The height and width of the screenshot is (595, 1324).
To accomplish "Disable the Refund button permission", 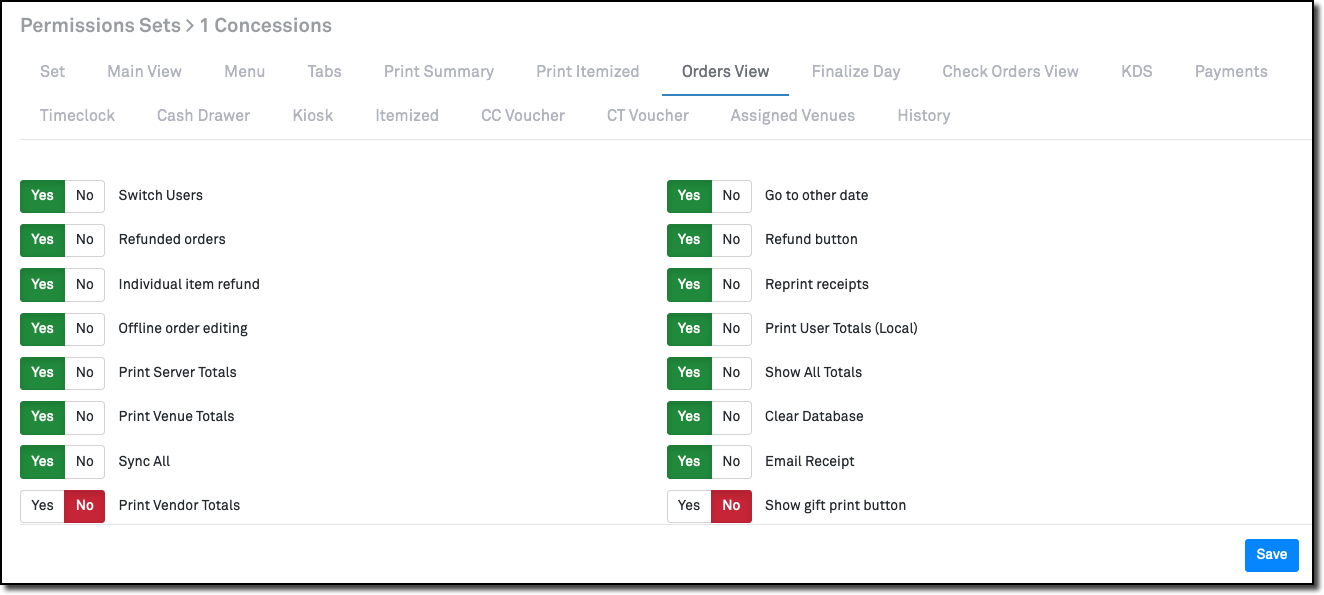I will coord(731,240).
